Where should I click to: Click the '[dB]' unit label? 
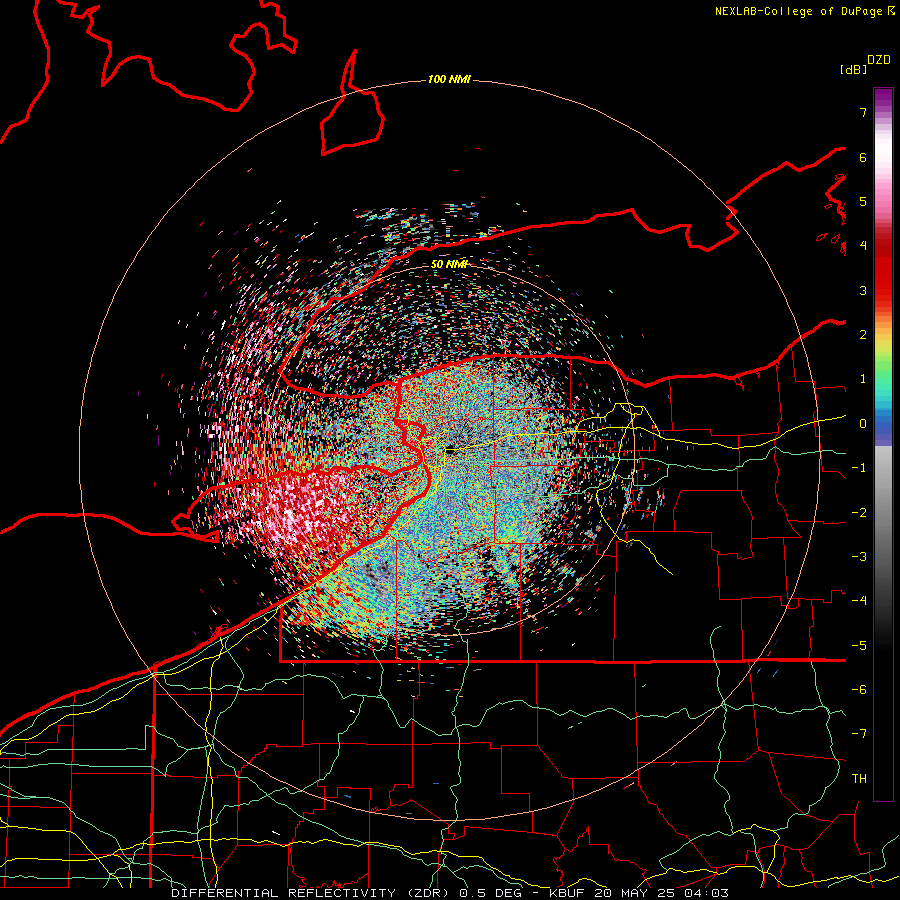coord(853,69)
